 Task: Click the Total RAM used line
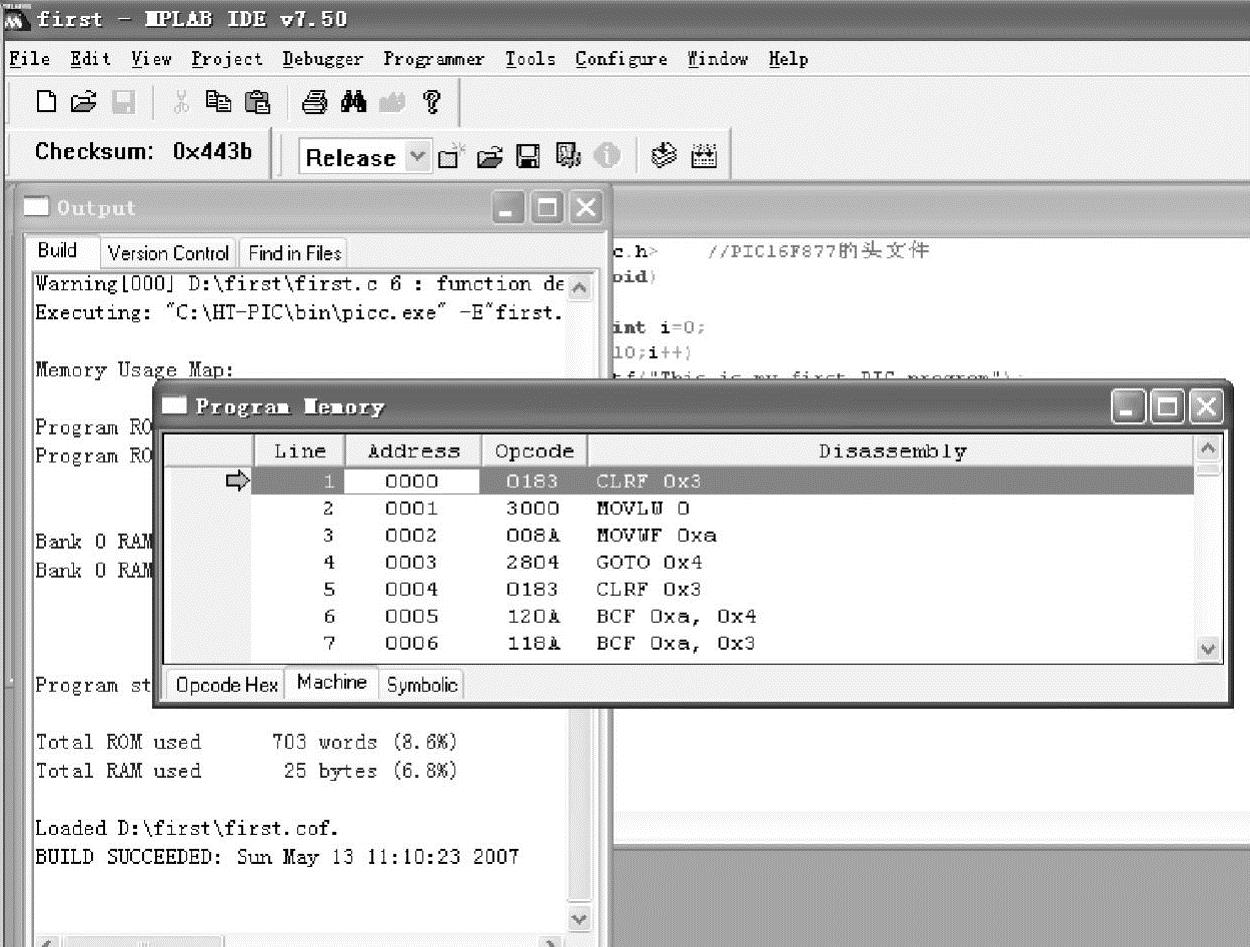click(246, 771)
